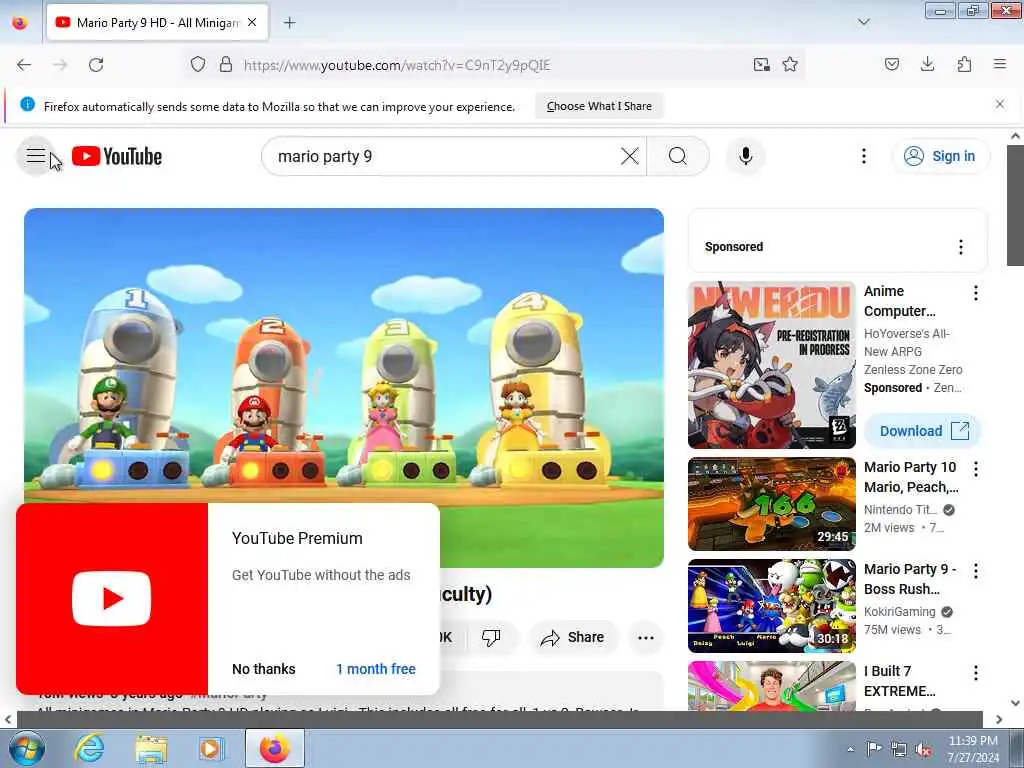This screenshot has width=1024, height=768.
Task: Run search with the magnifier button
Action: click(678, 156)
